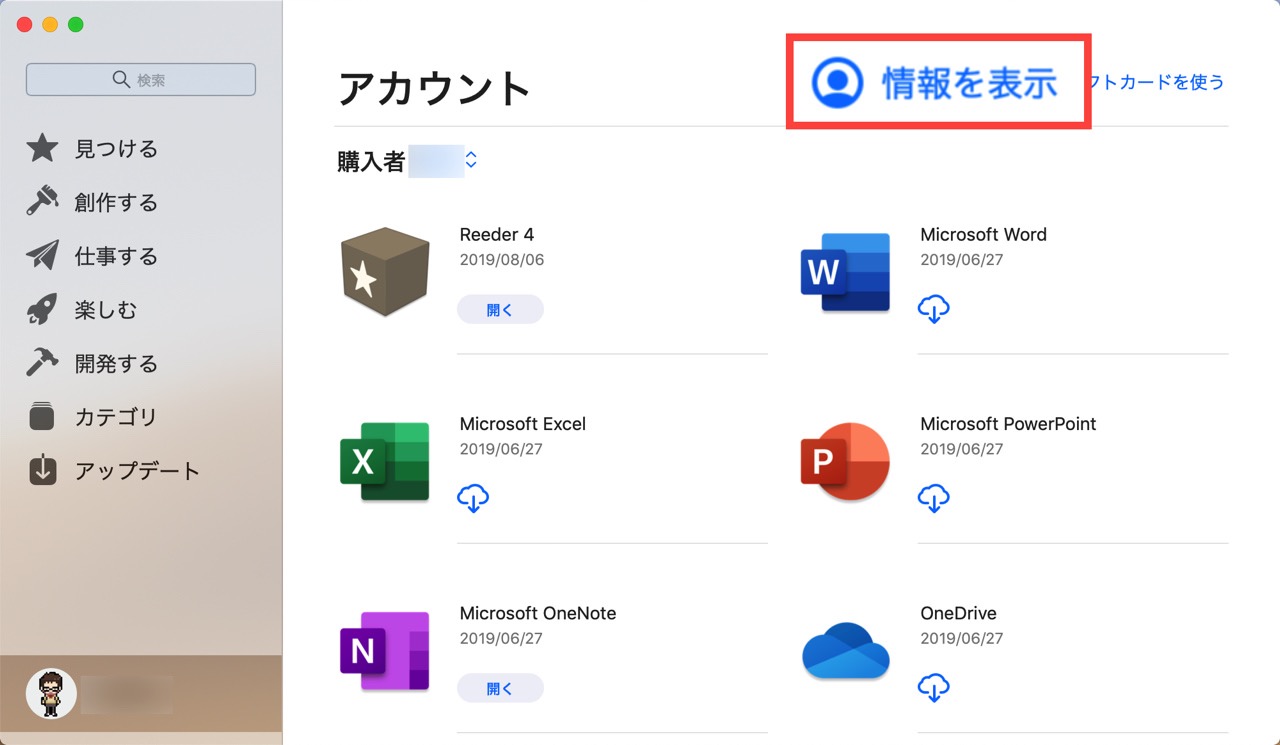Click the search field in sidebar
This screenshot has width=1280, height=745.
(141, 80)
